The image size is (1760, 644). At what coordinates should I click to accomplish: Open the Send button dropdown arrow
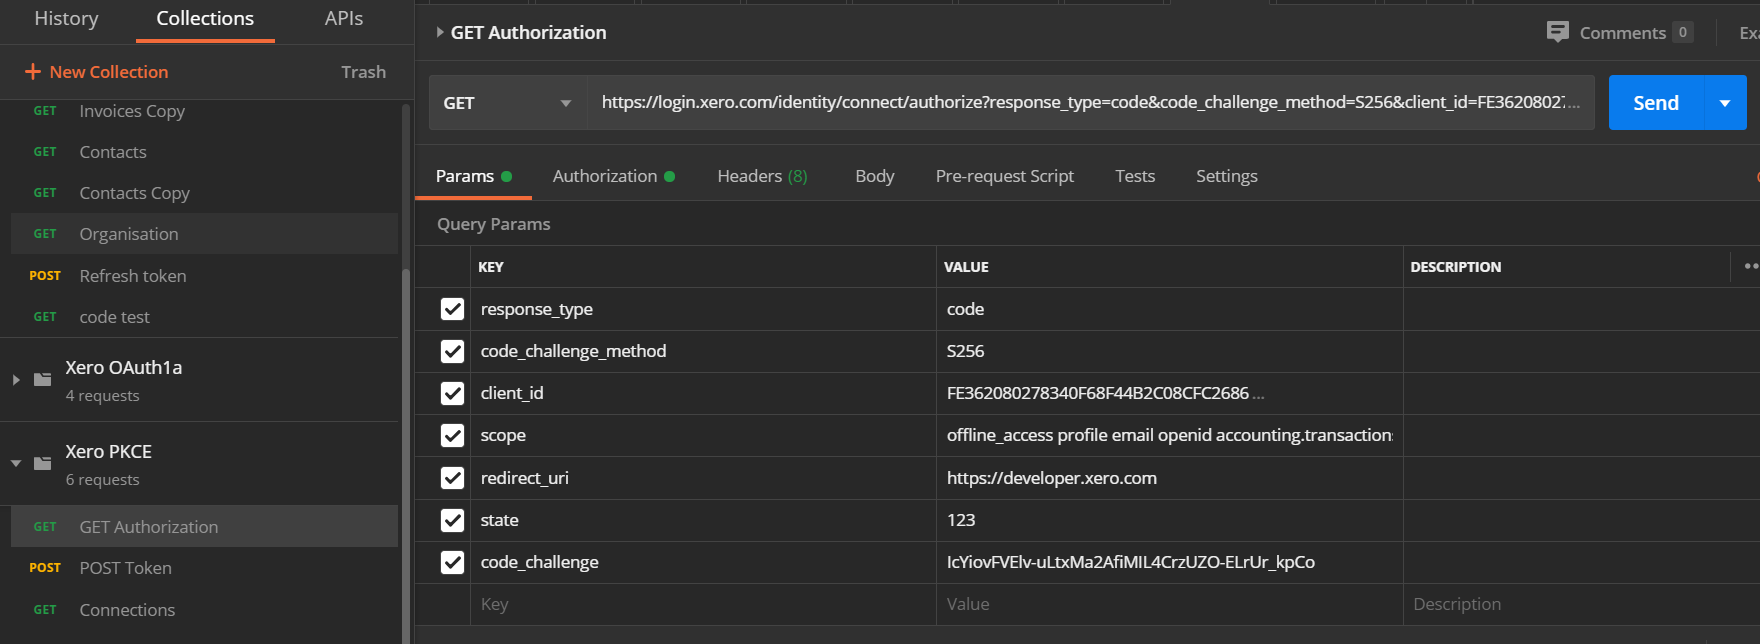pos(1725,103)
